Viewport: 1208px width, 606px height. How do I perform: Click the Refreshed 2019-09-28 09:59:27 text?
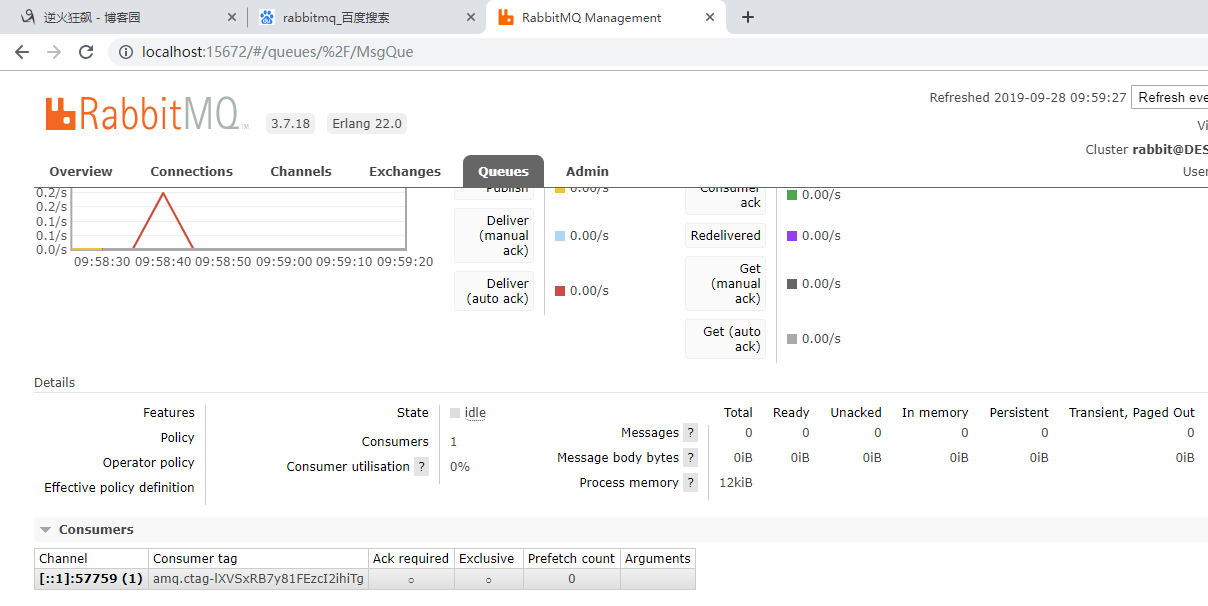[1028, 98]
